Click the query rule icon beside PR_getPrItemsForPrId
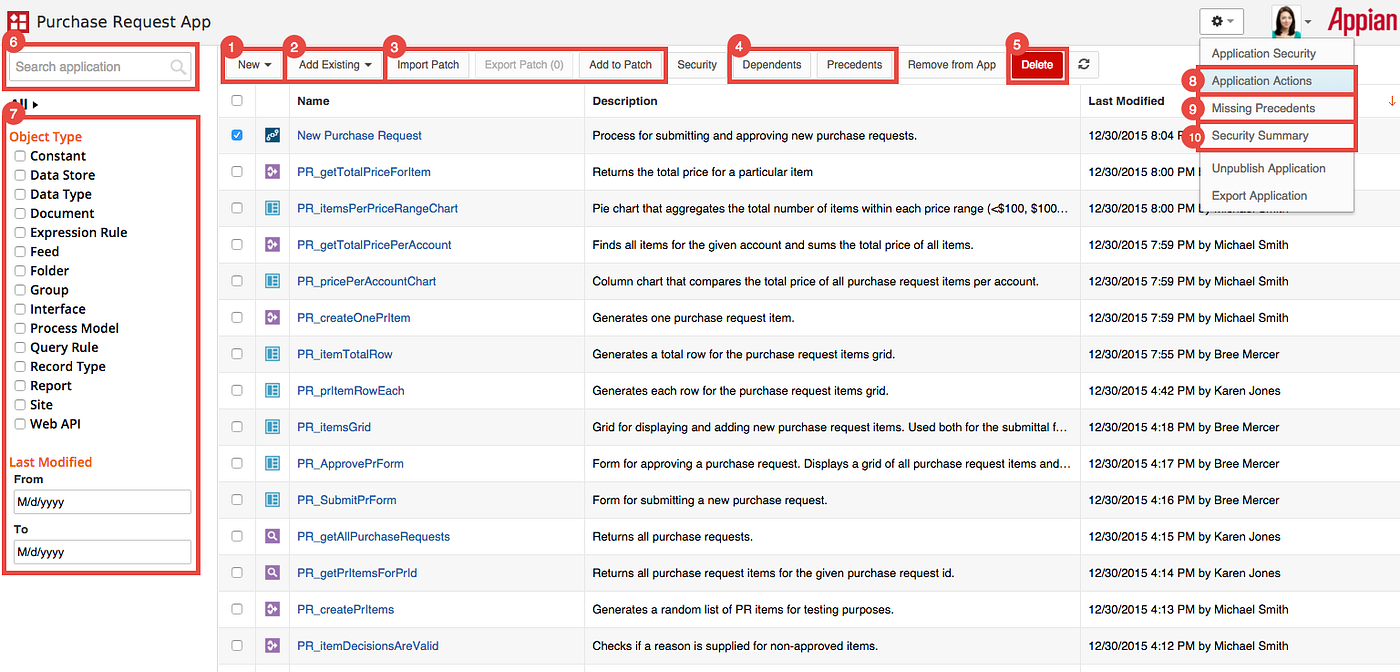The image size is (1400, 672). (272, 573)
